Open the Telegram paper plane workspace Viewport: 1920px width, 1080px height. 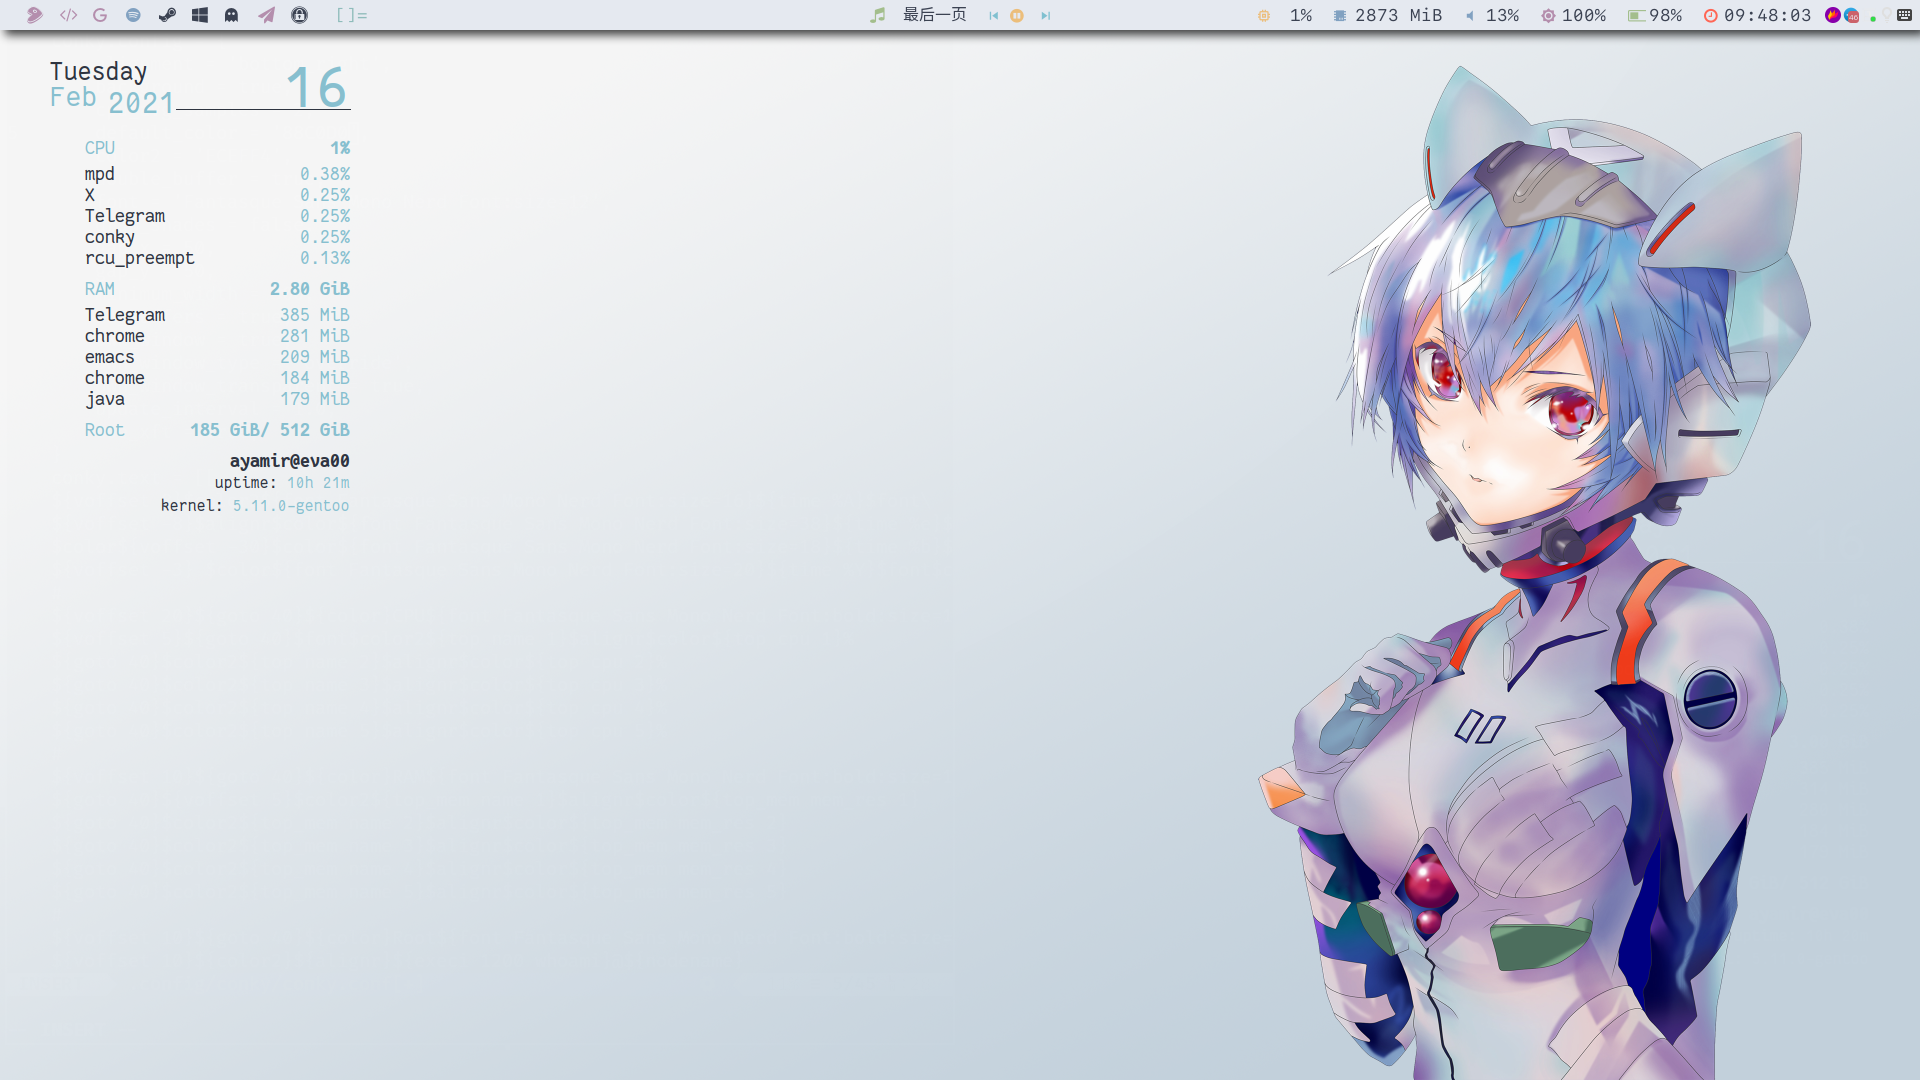tap(266, 15)
